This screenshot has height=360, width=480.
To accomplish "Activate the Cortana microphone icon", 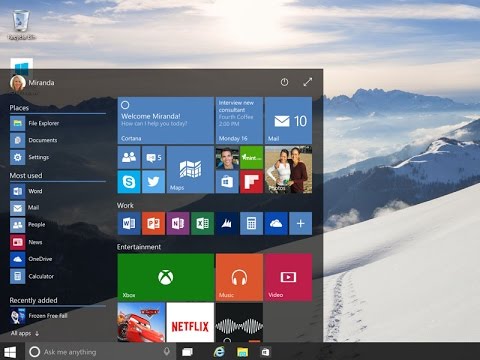I will (x=167, y=351).
